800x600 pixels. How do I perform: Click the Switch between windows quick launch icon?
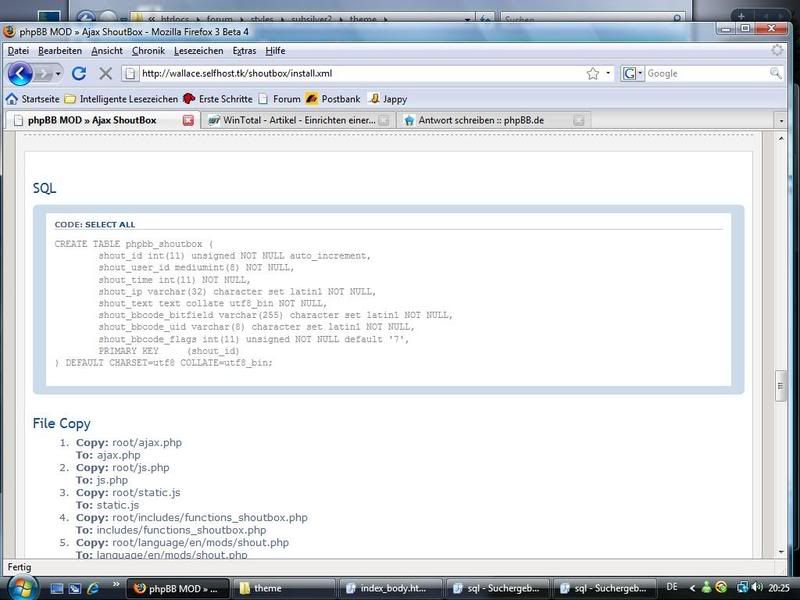[x=74, y=588]
